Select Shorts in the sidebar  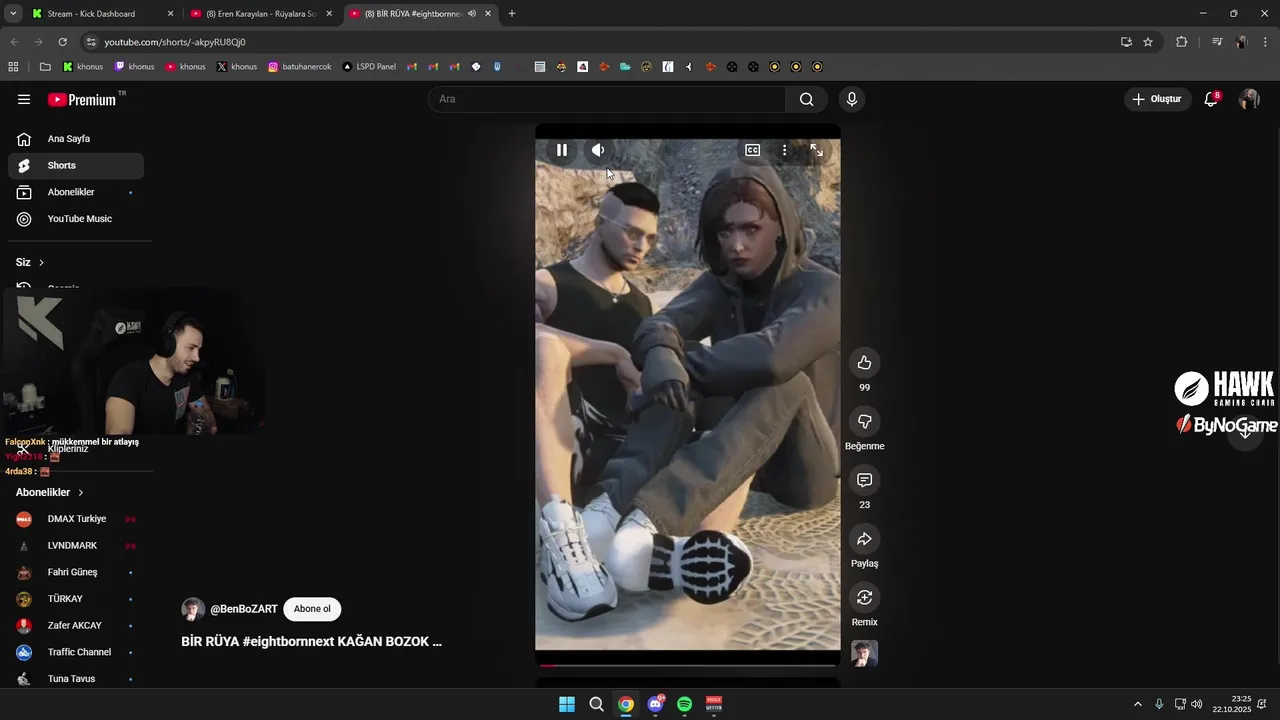click(x=76, y=166)
